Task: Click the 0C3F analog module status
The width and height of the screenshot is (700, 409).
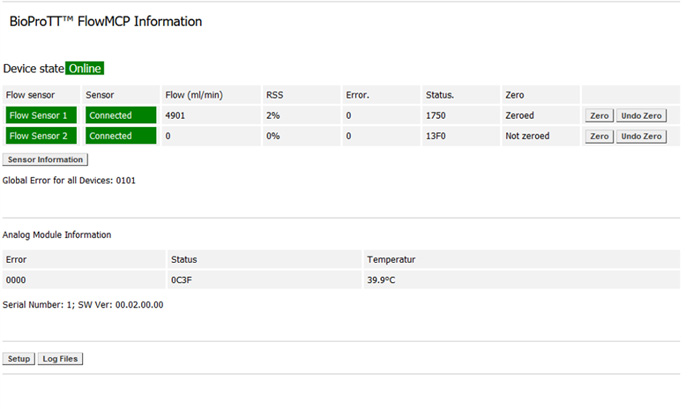Action: pyautogui.click(x=182, y=281)
